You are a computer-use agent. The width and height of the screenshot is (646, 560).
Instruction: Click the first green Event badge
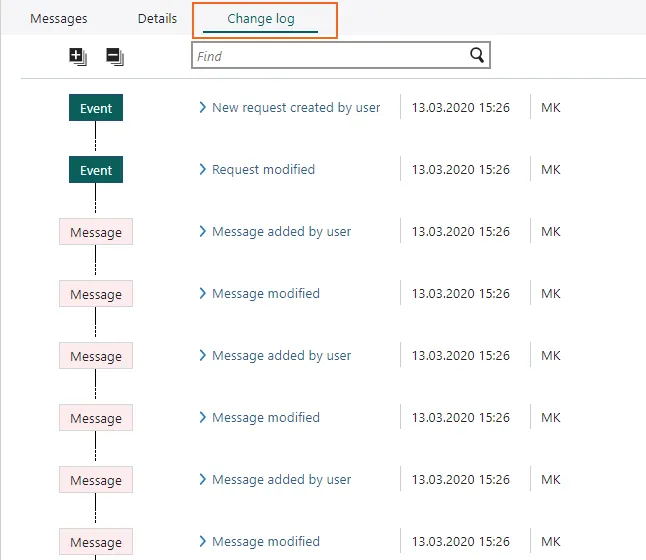[x=96, y=108]
